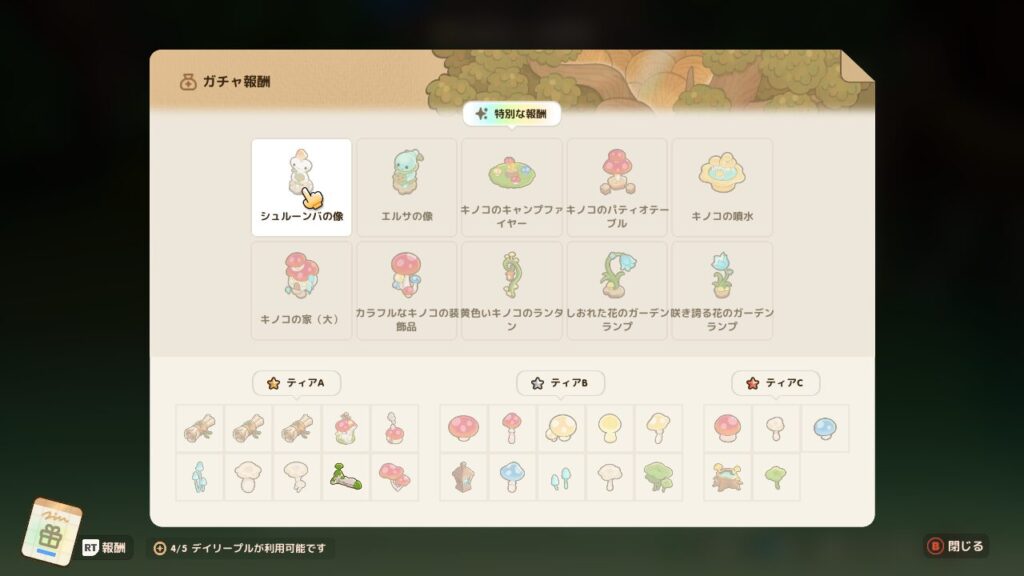Image resolution: width=1024 pixels, height=576 pixels.
Task: Click the 閉じる close button
Action: coord(956,546)
